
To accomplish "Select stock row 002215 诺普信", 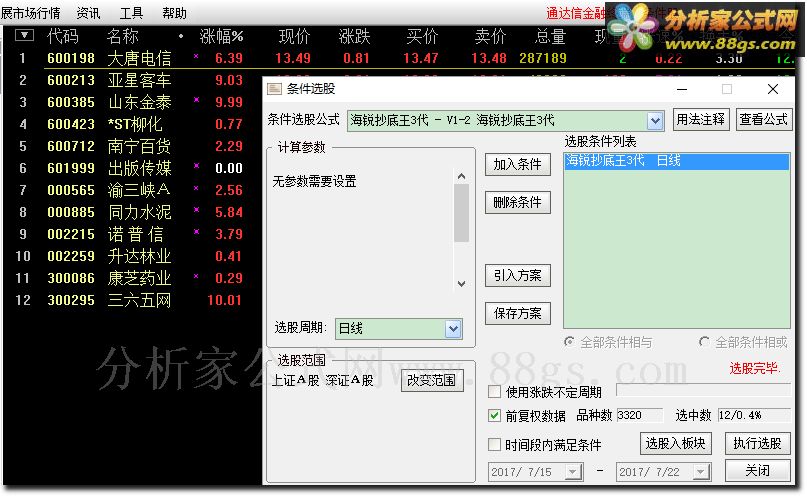I will [x=132, y=234].
